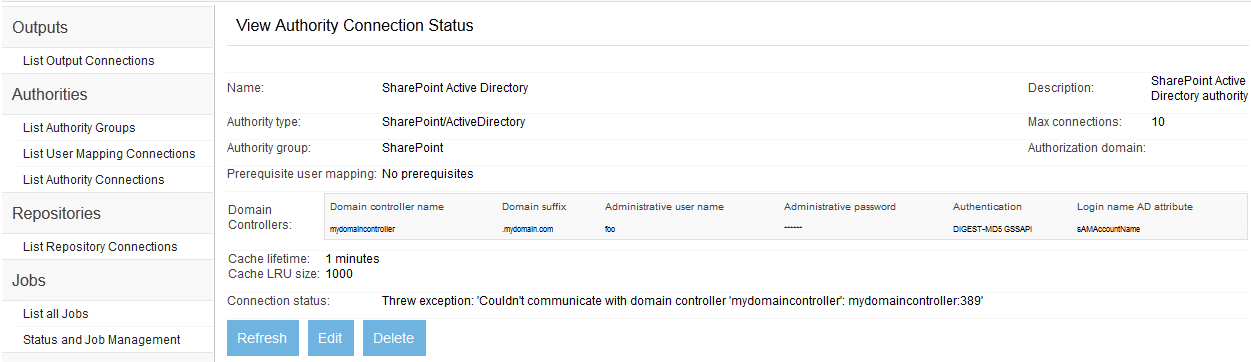This screenshot has height=362, width=1251.
Task: Click the 'Login name AD attribute' column header
Action: (x=1135, y=207)
